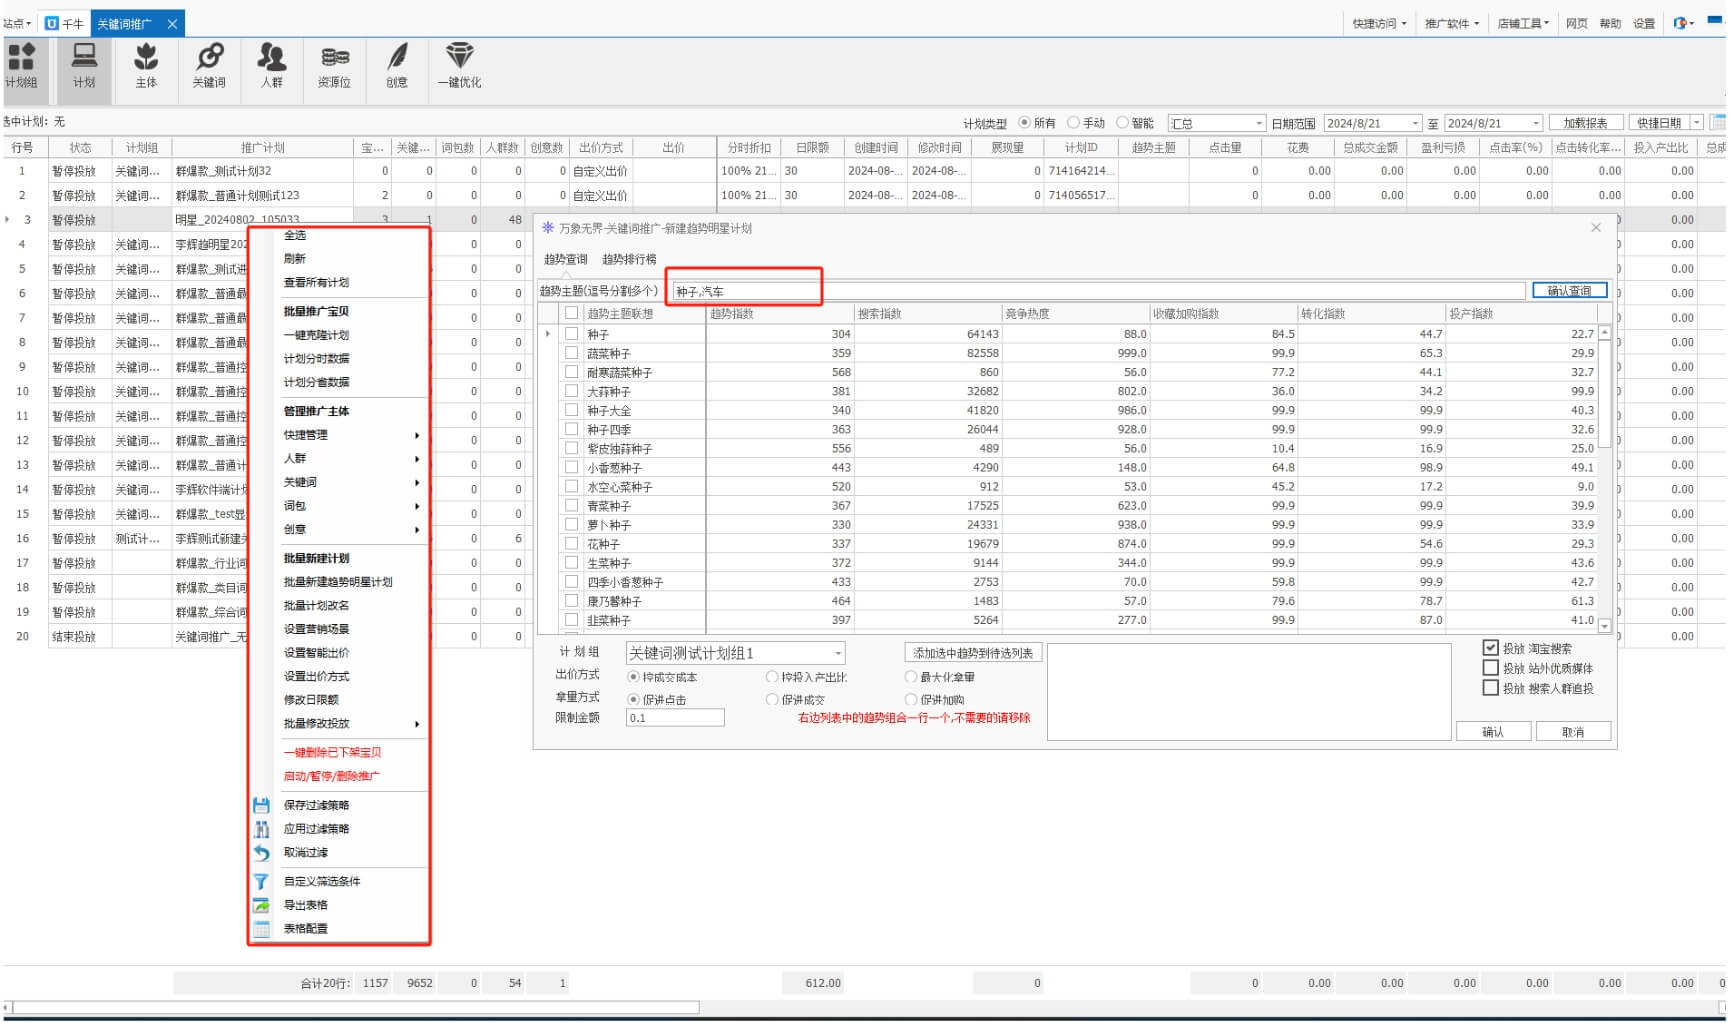Image resolution: width=1731 pixels, height=1023 pixels.
Task: Select the 计划 toolbar icon
Action: (84, 66)
